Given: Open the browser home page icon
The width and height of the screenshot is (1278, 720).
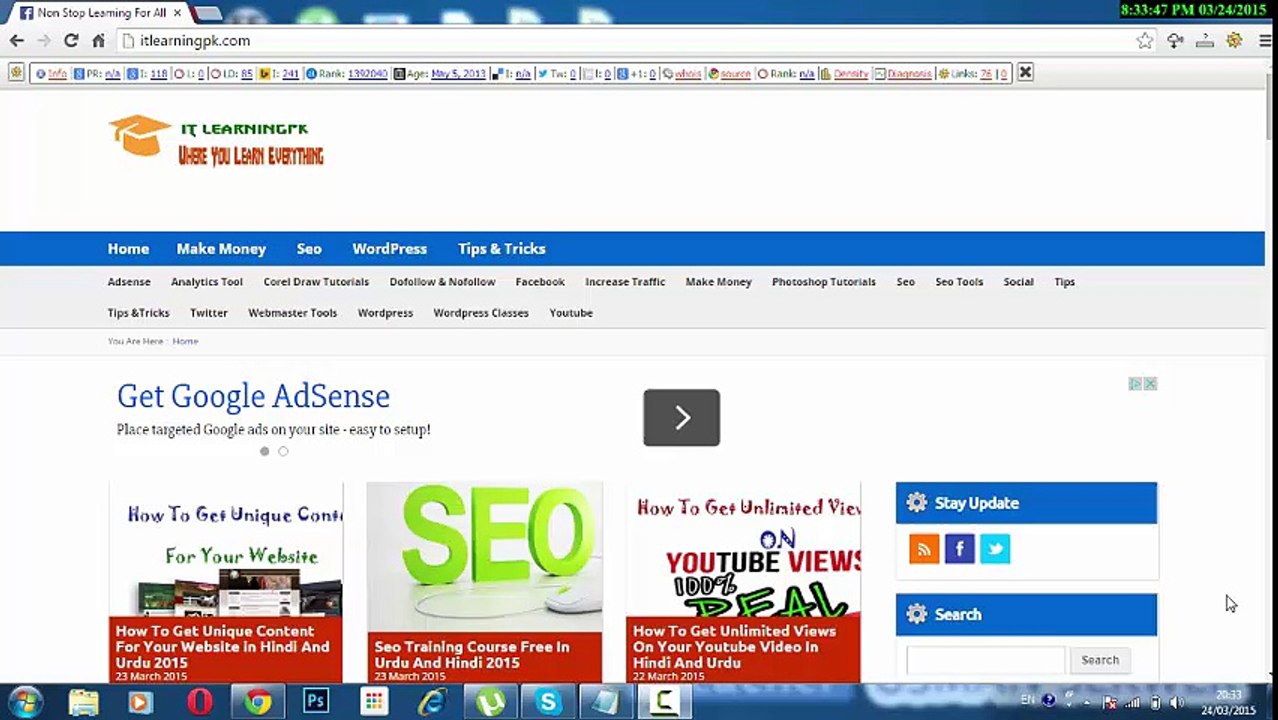Looking at the screenshot, I should coord(98,41).
